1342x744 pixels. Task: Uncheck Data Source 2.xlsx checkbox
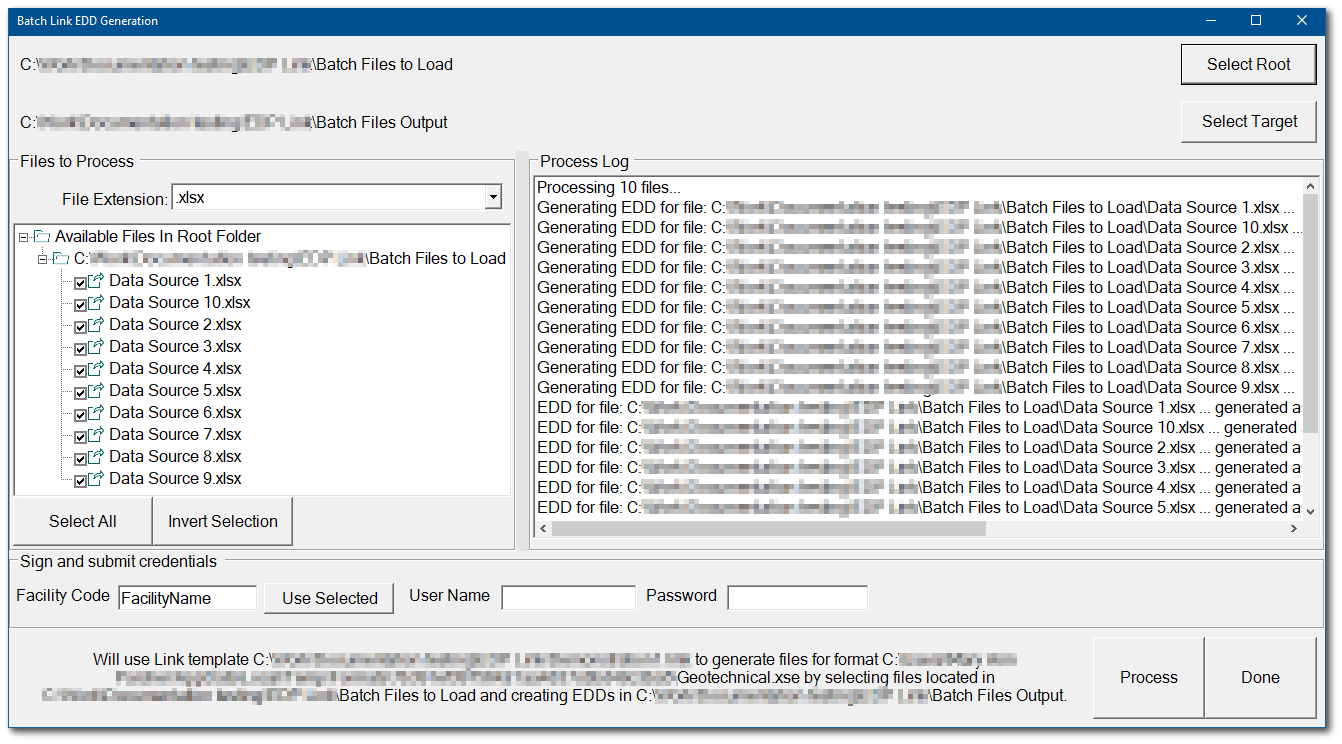click(x=81, y=326)
